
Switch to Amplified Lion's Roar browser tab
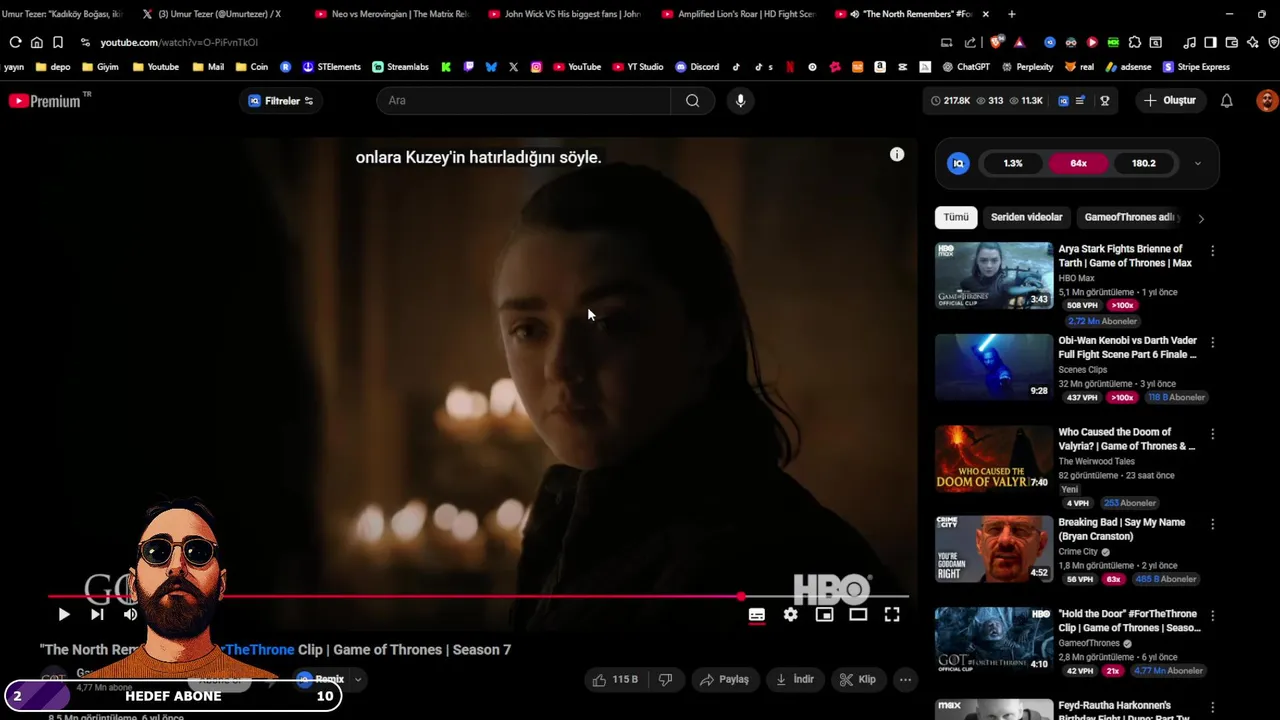[x=738, y=14]
